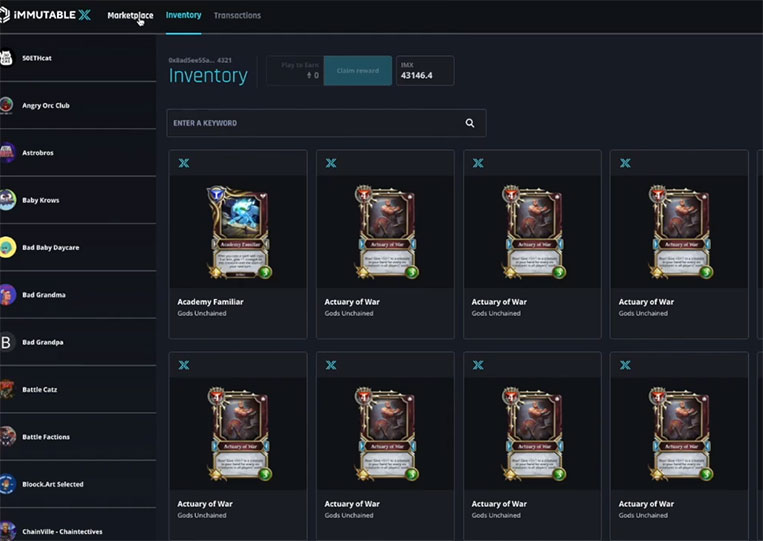Screen dimensions: 763x541
Task: Select Astrobros collection name
Action: pyautogui.click(x=37, y=152)
